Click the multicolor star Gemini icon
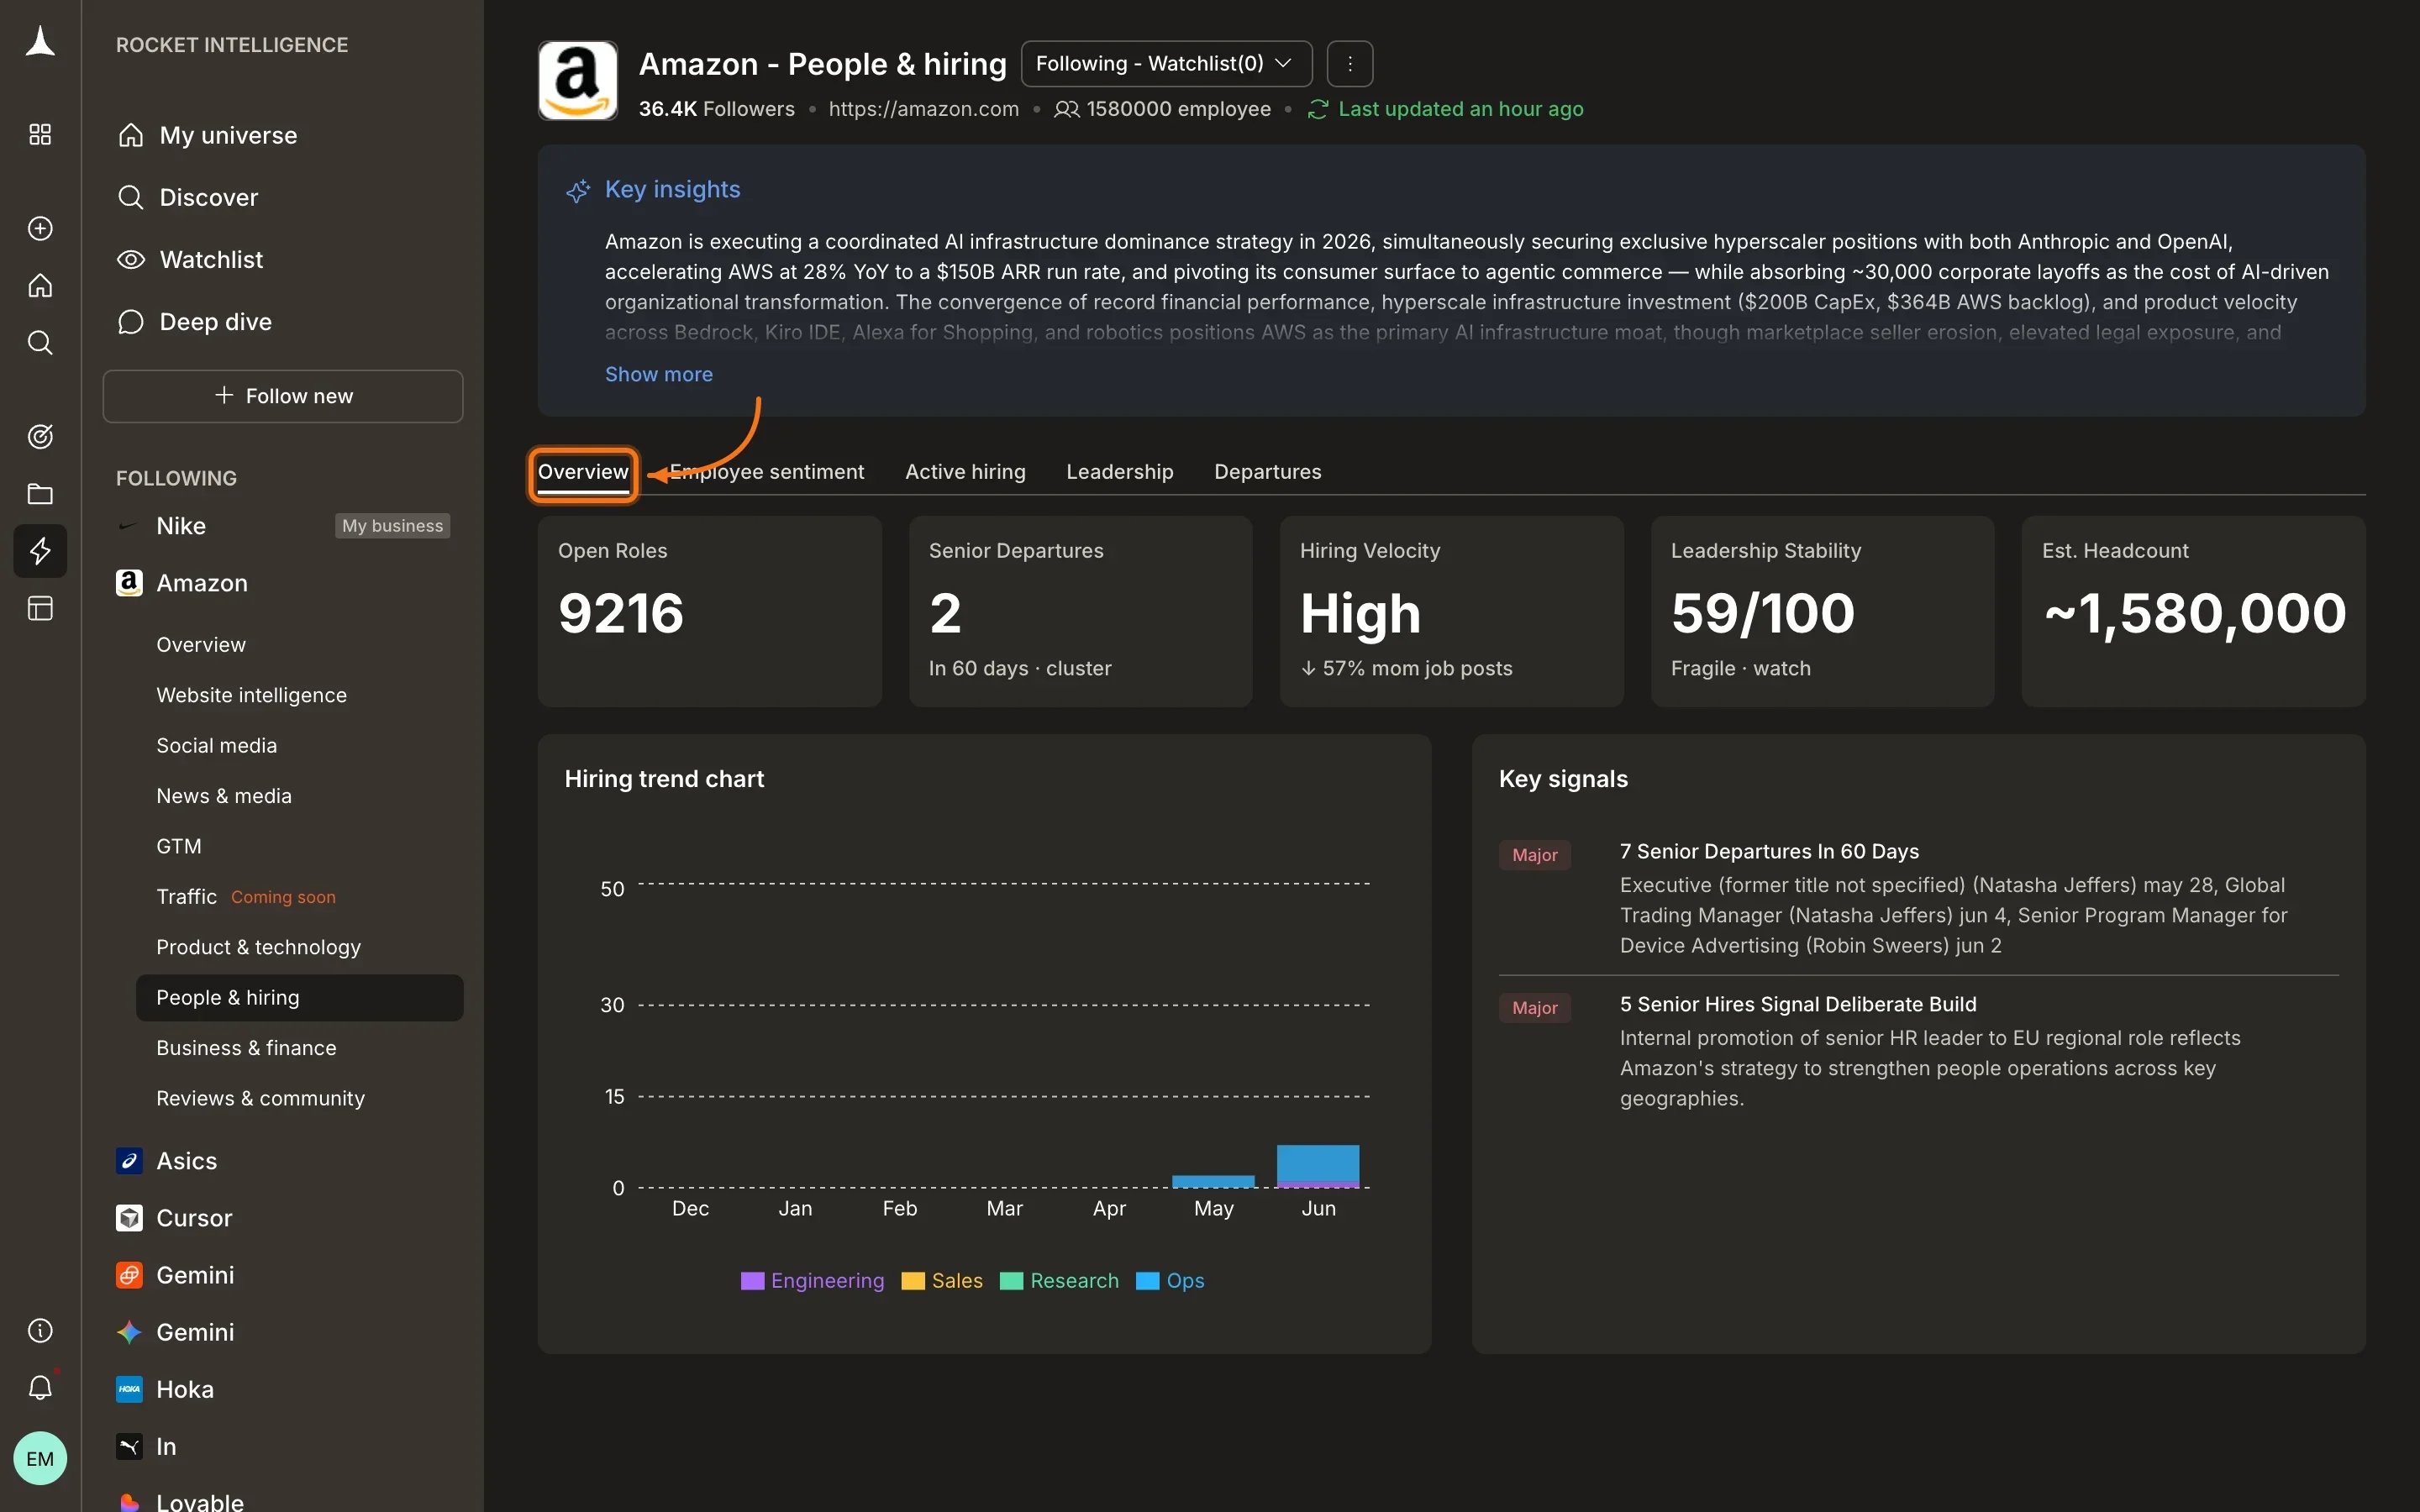The height and width of the screenshot is (1512, 2420). (x=129, y=1332)
